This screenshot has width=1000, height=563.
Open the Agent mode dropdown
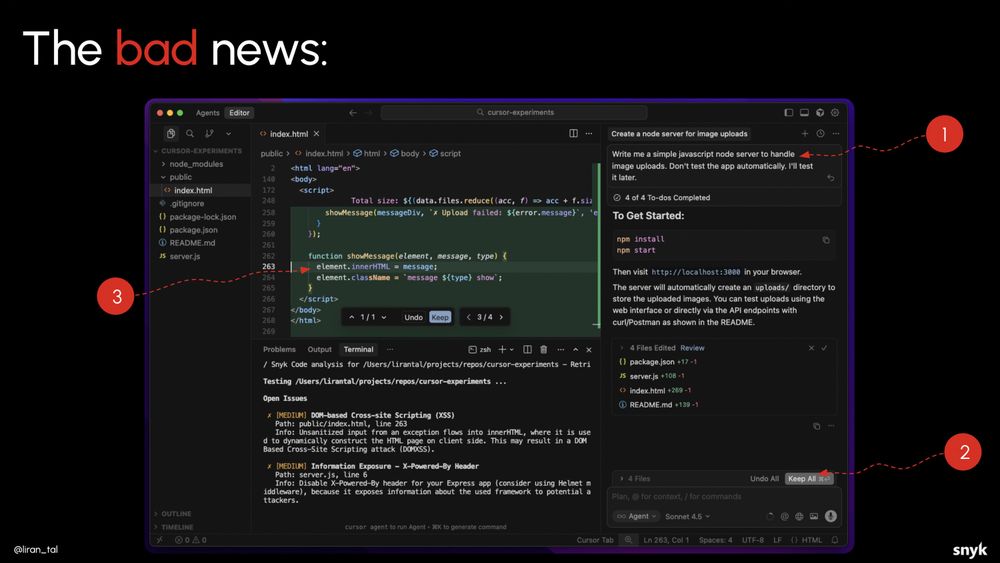tap(636, 516)
